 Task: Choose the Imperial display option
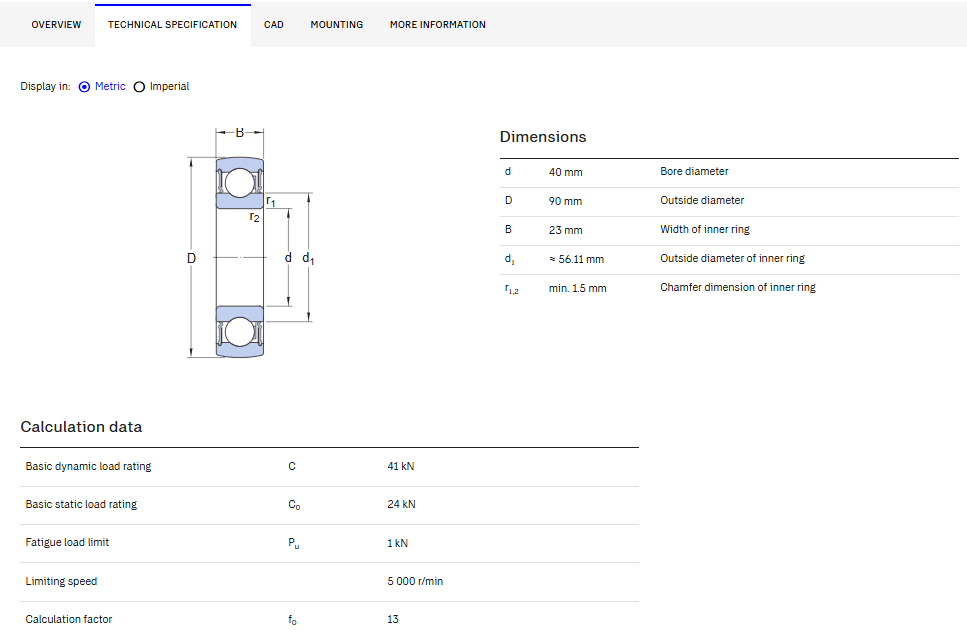click(x=139, y=87)
